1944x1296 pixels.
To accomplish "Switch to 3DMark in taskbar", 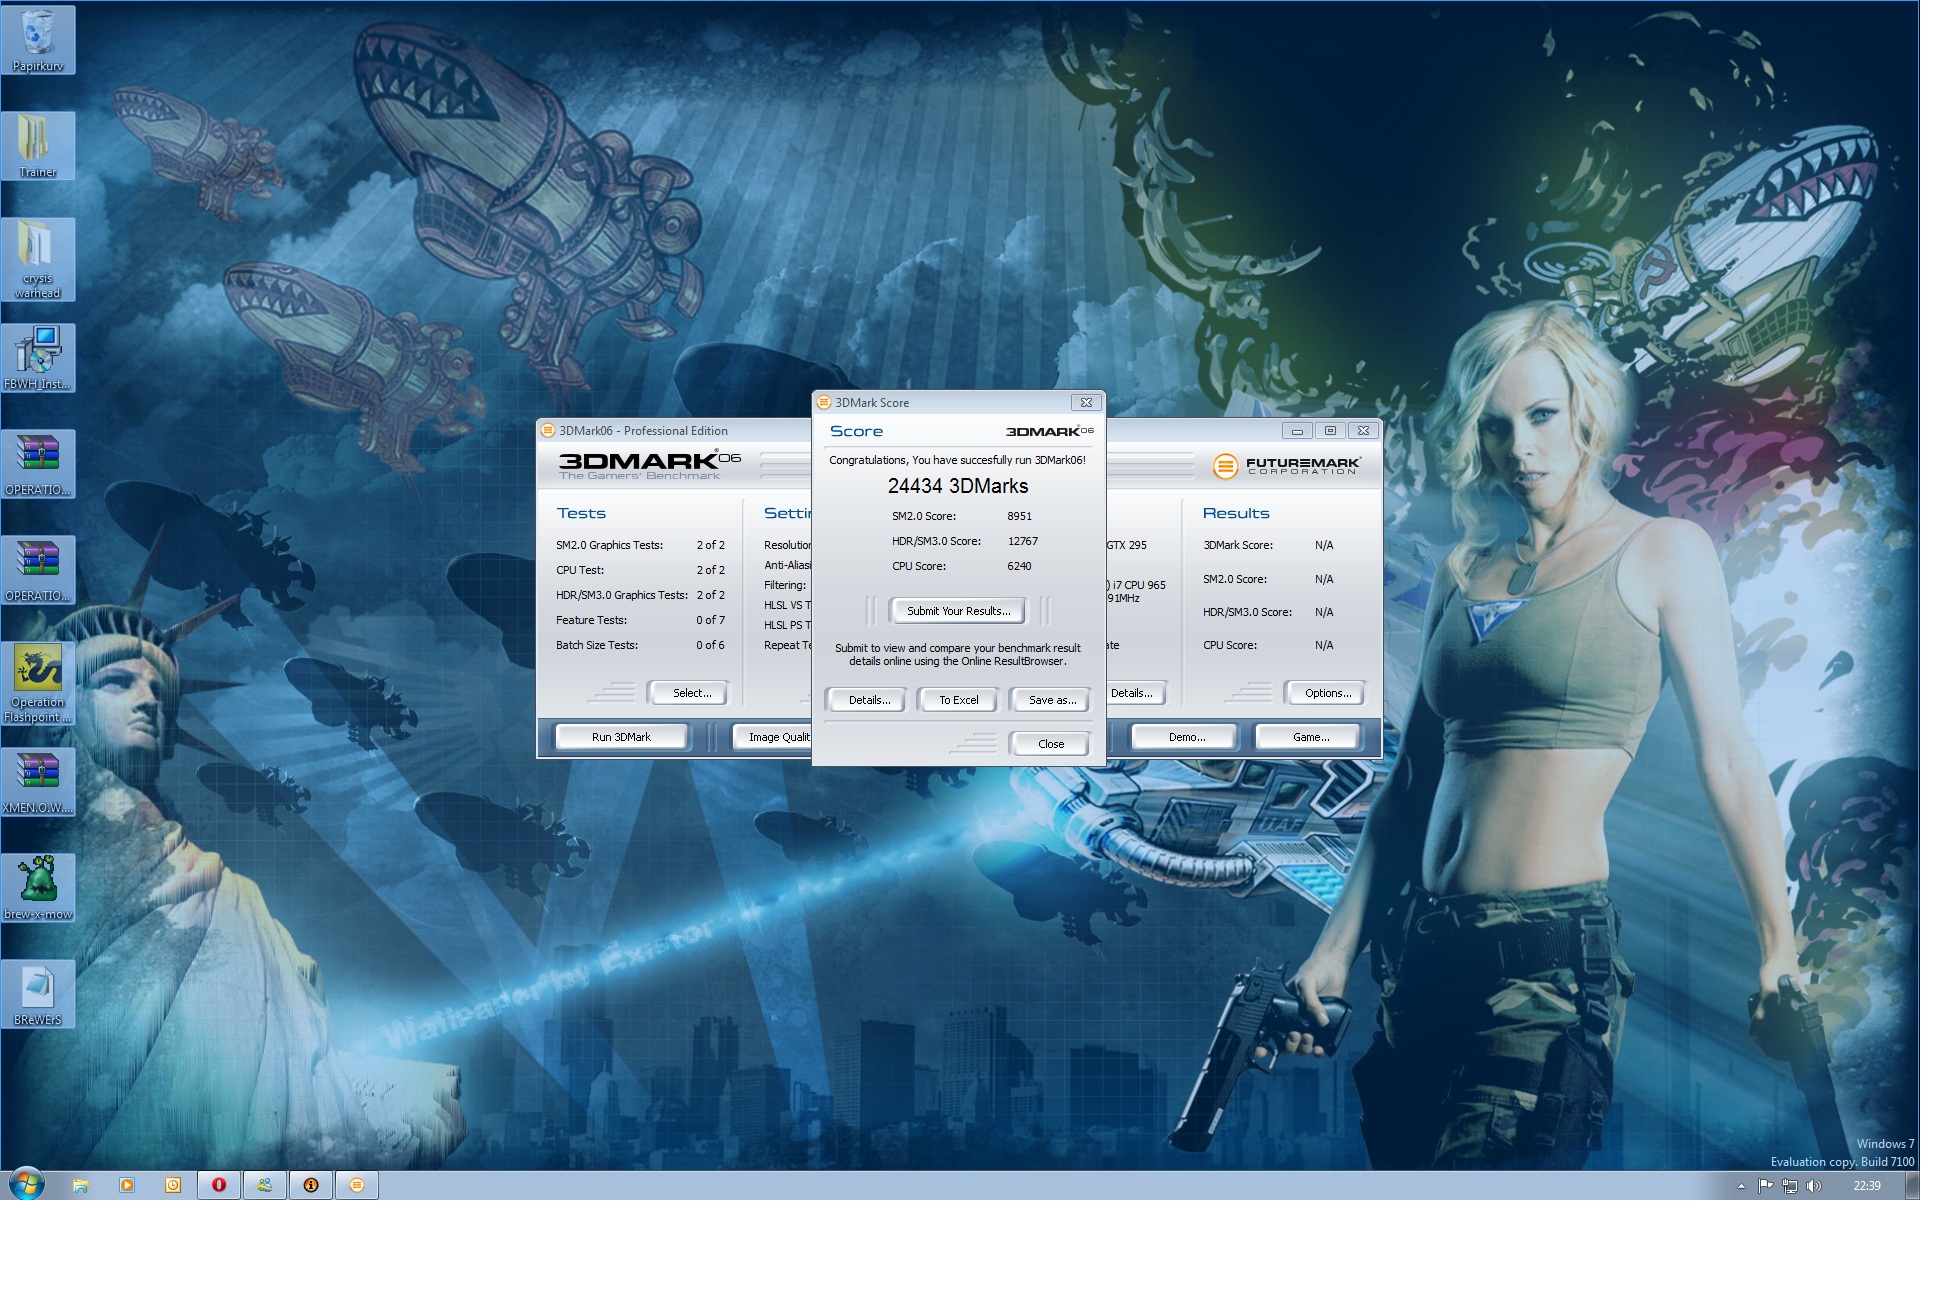I will point(357,1185).
